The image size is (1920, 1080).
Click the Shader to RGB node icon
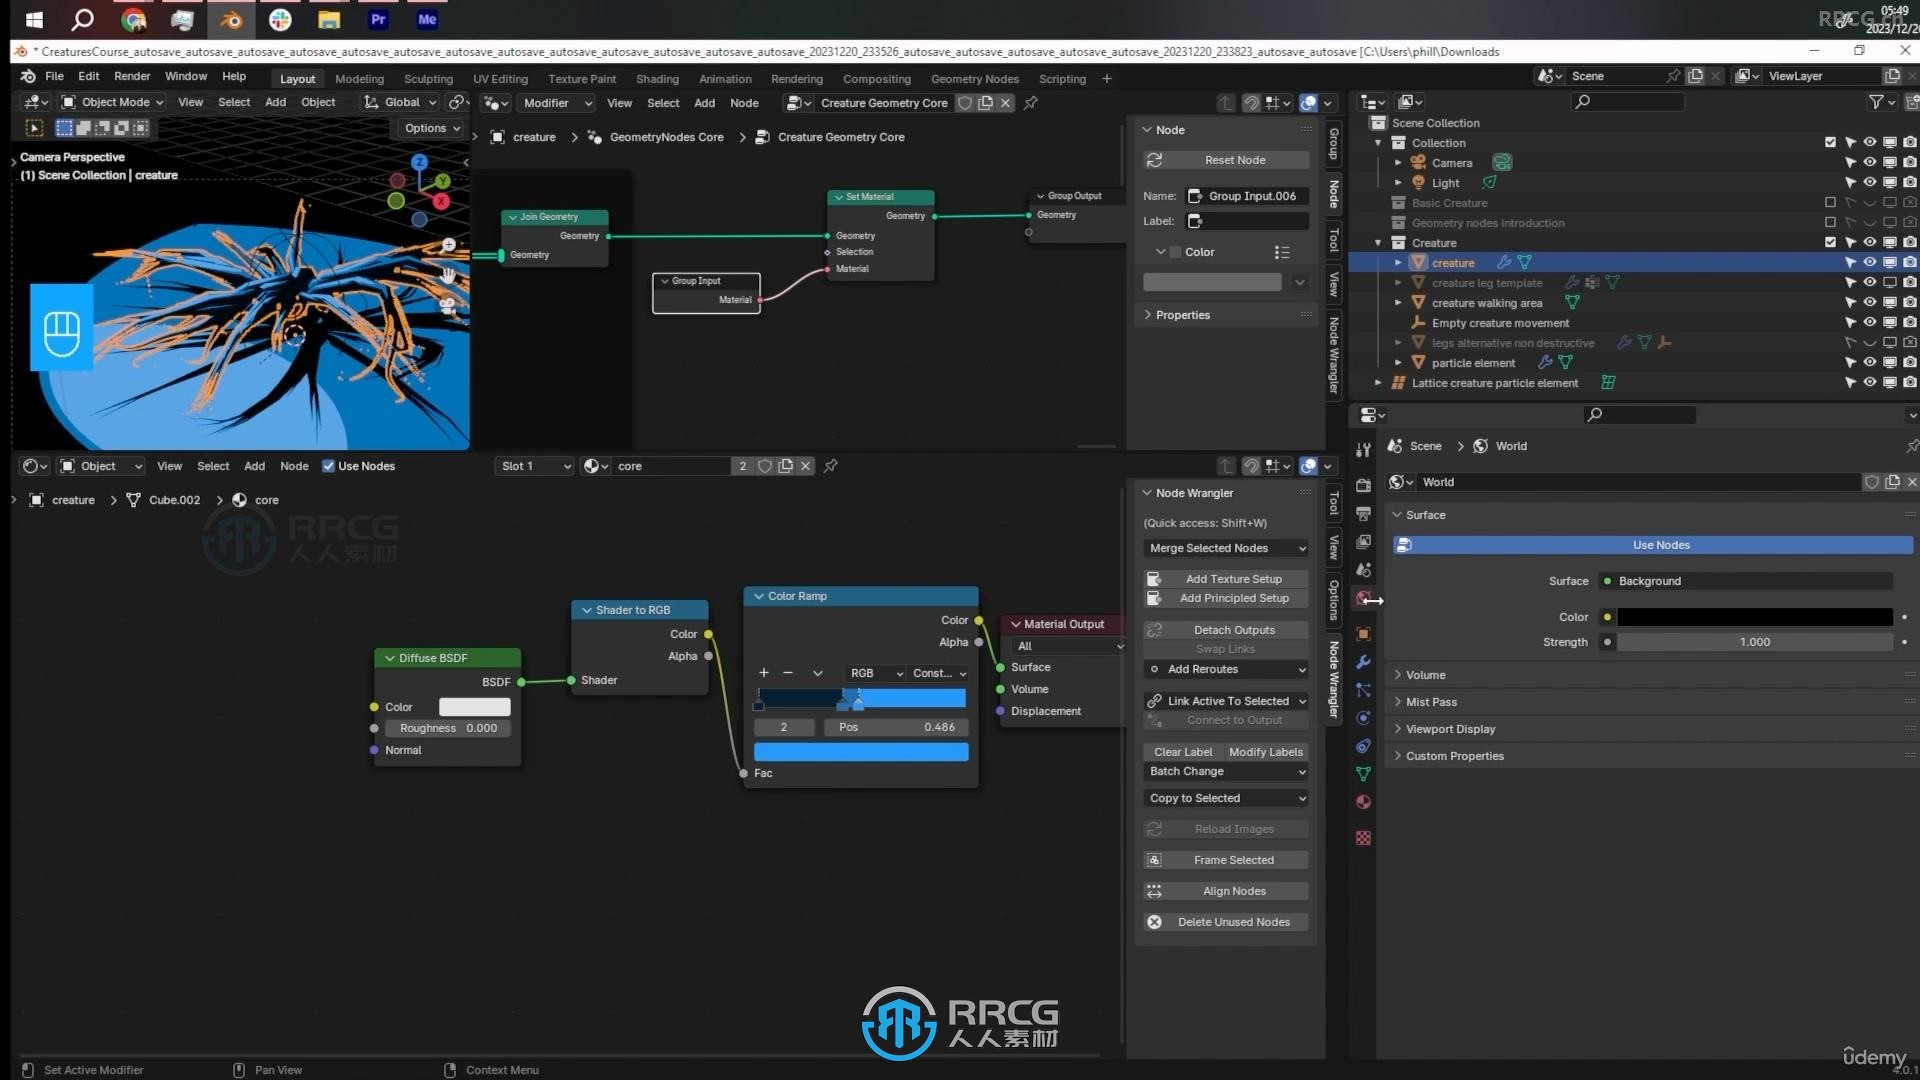pyautogui.click(x=585, y=609)
